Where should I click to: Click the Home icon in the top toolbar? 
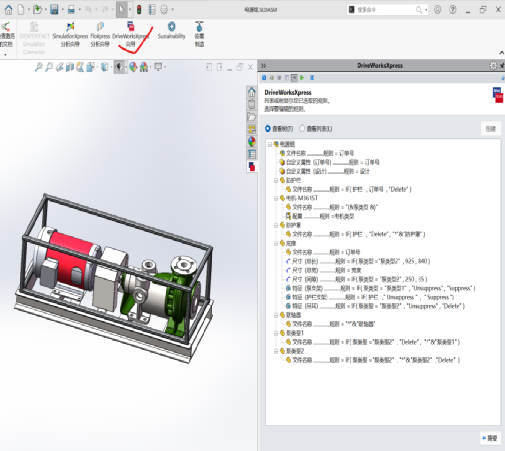8,10
